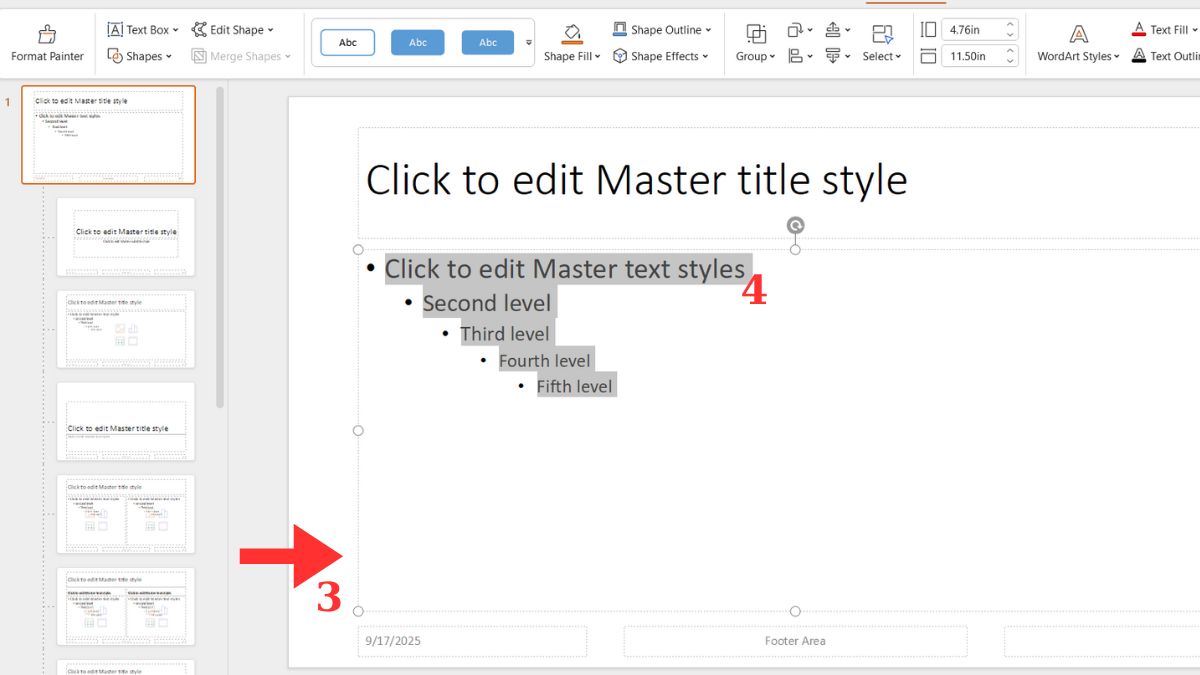Image resolution: width=1200 pixels, height=675 pixels.
Task: Select the third layout thumbnail with content icons
Action: click(126, 329)
